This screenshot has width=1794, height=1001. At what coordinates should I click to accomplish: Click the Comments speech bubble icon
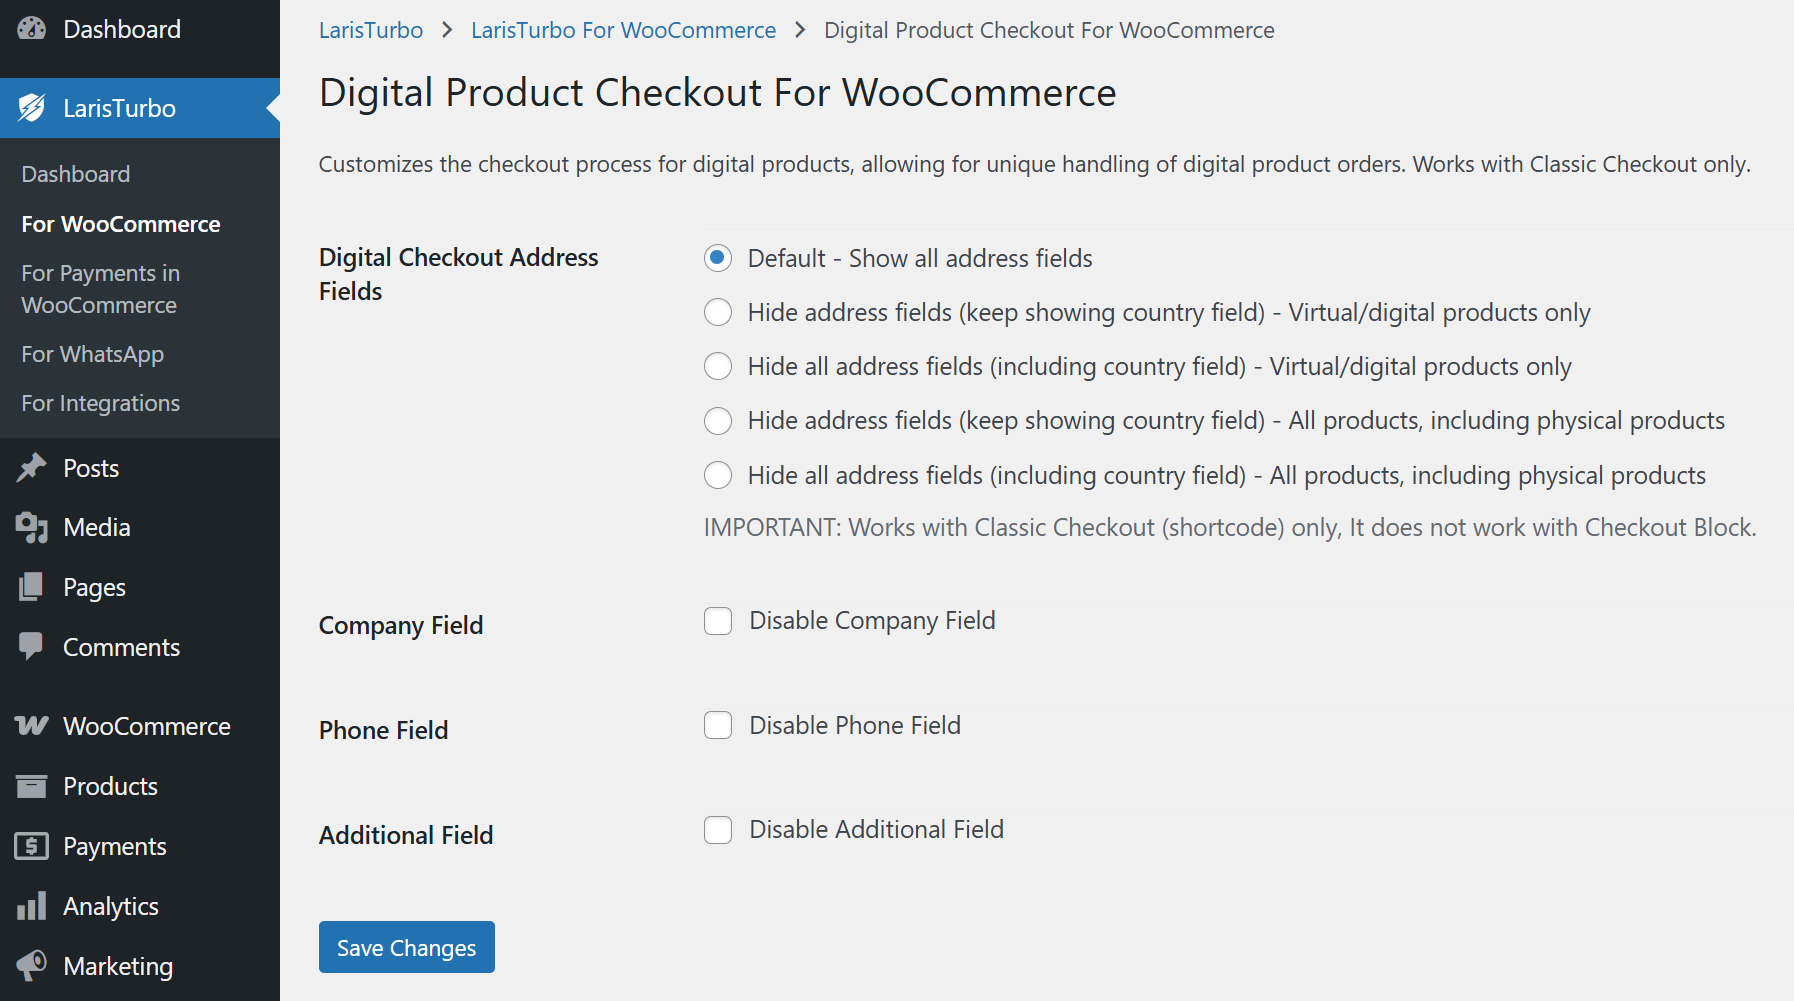point(32,646)
